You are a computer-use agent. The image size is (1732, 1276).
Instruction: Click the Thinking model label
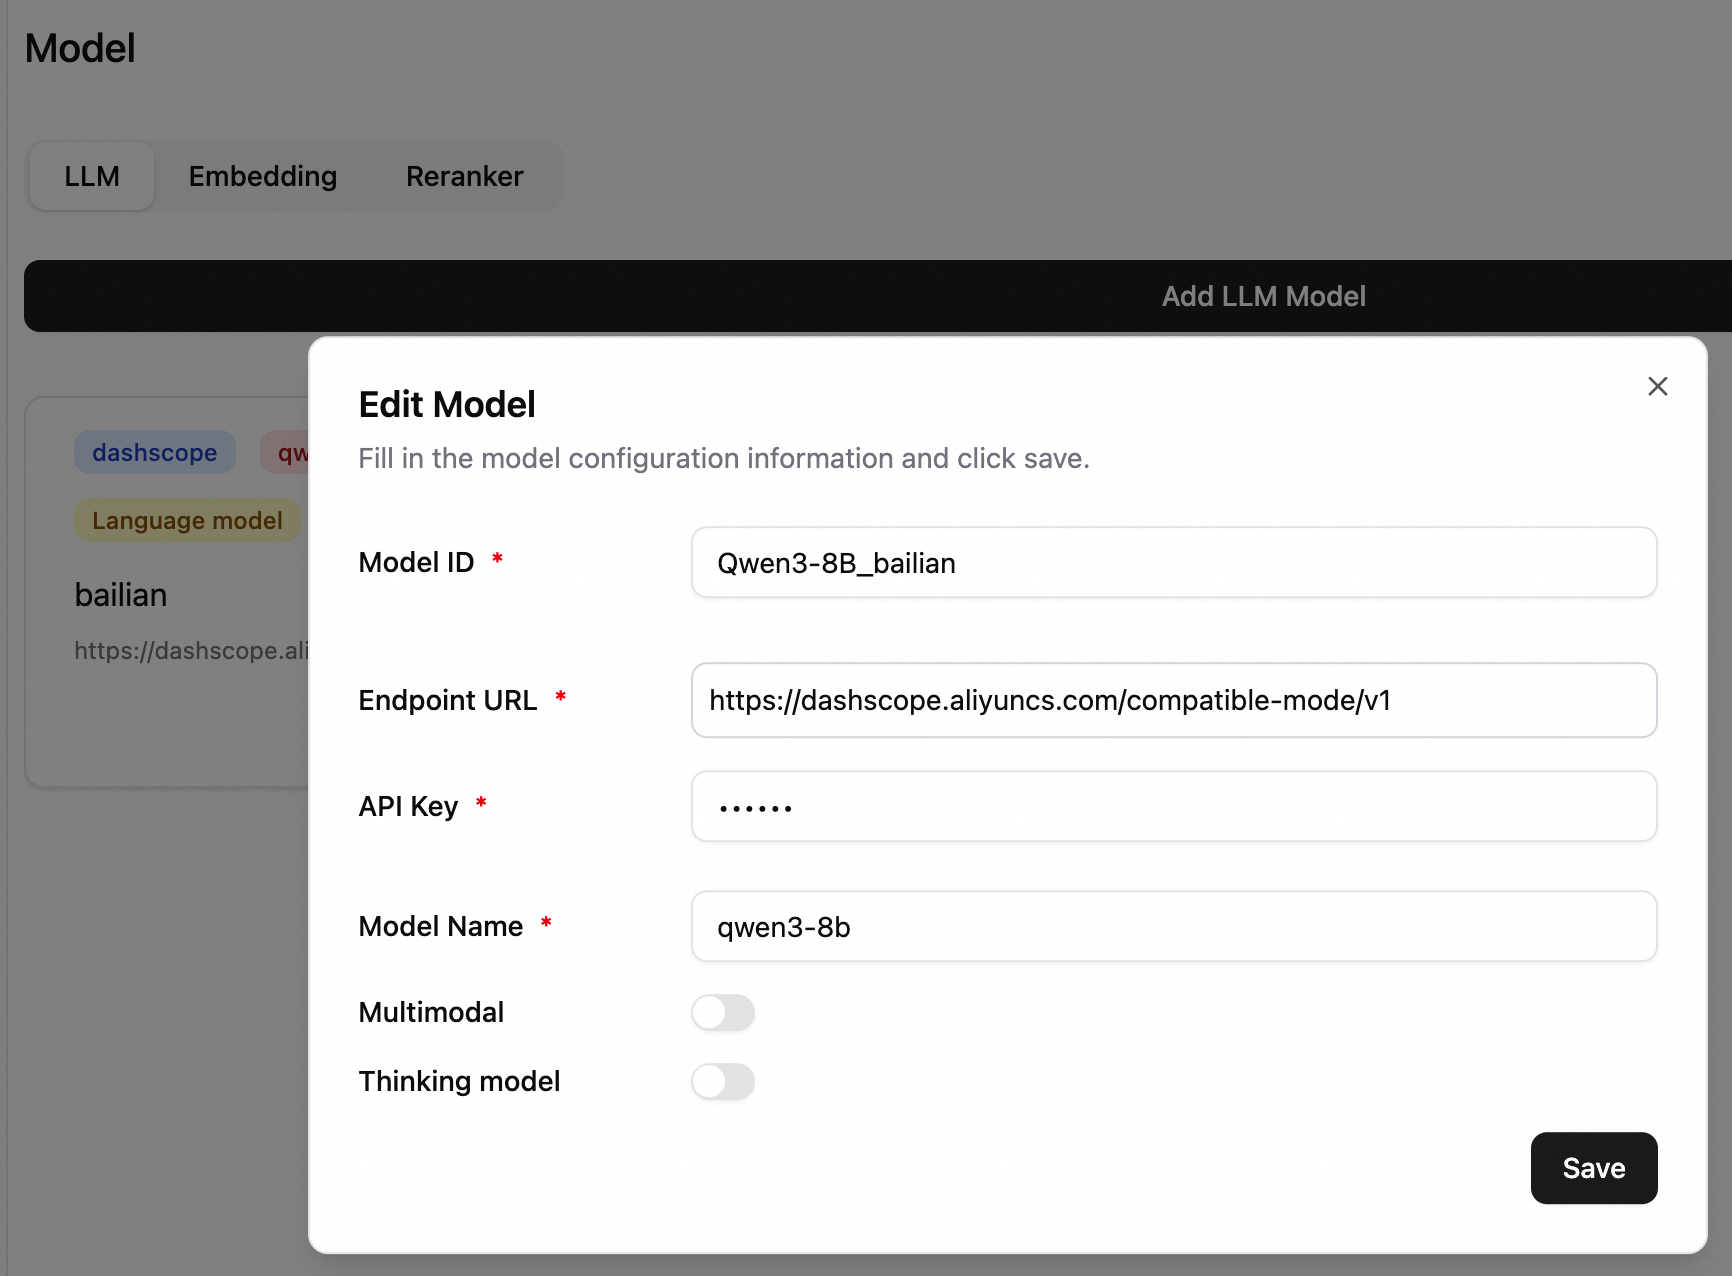coord(459,1081)
